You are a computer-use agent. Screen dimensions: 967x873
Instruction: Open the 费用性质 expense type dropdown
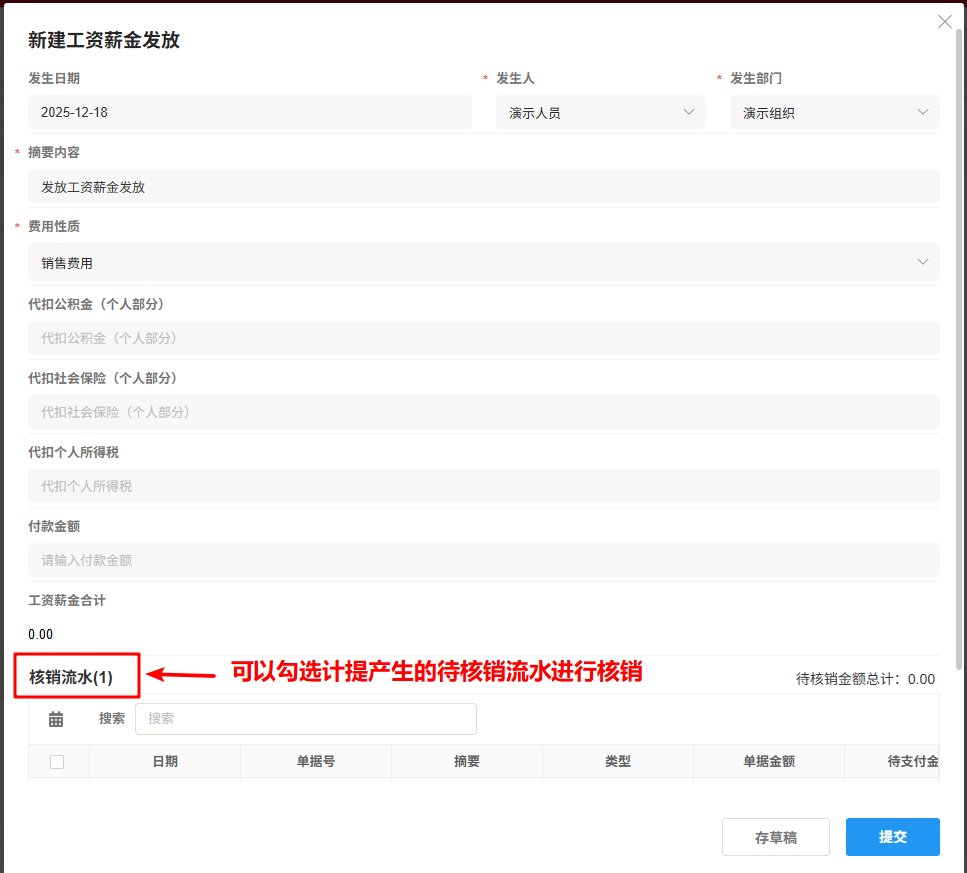point(484,262)
